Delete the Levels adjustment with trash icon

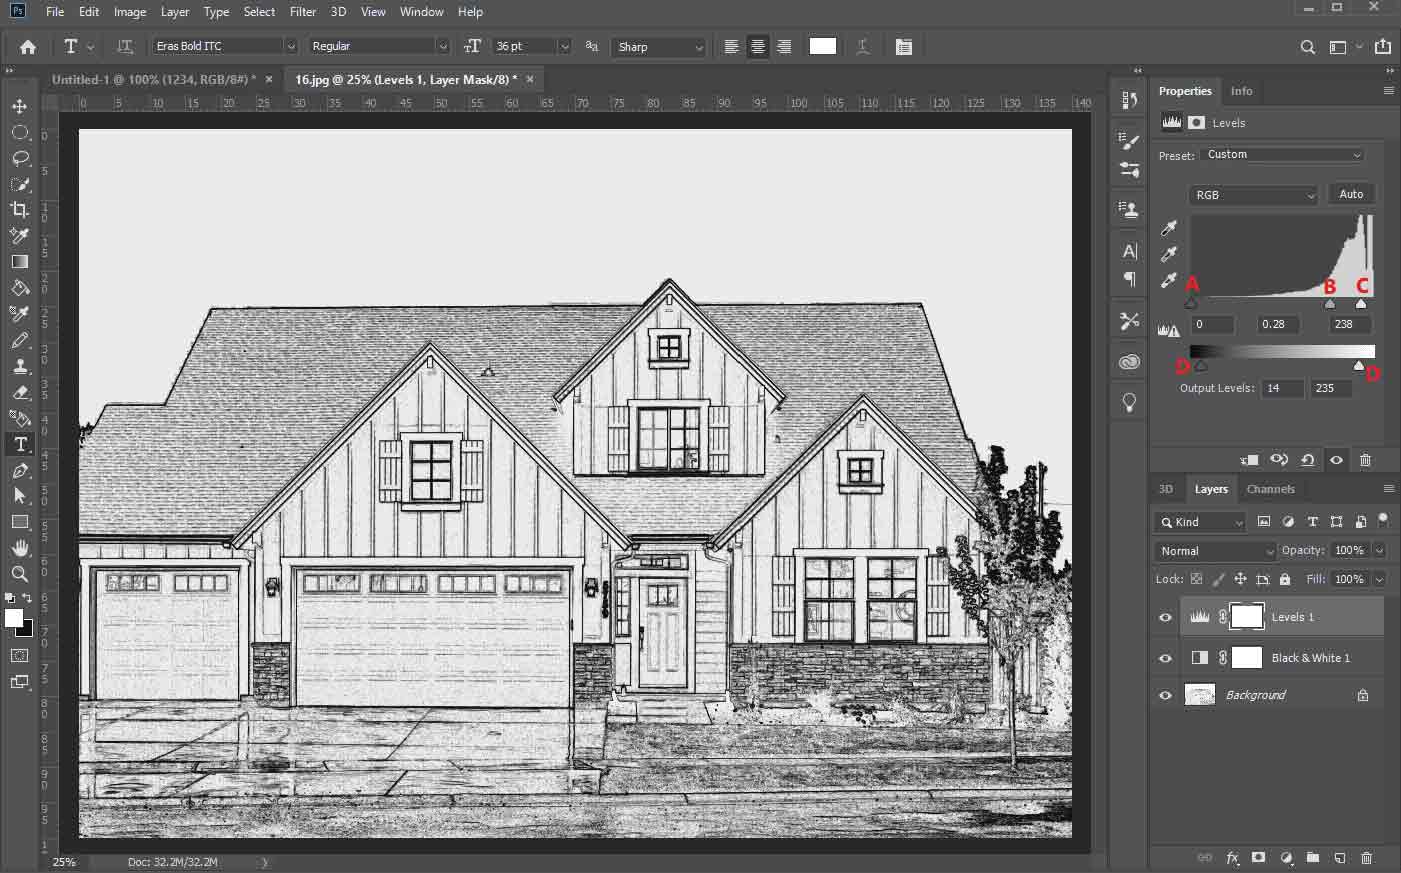1365,460
